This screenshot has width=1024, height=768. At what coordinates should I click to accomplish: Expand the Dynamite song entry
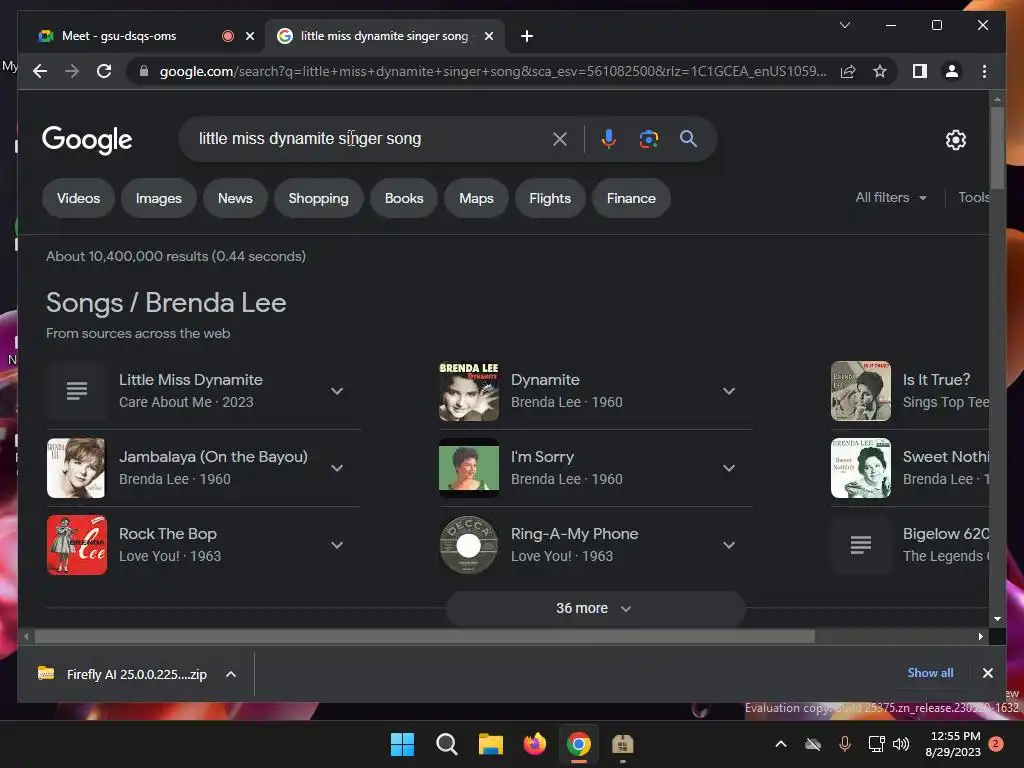(729, 391)
